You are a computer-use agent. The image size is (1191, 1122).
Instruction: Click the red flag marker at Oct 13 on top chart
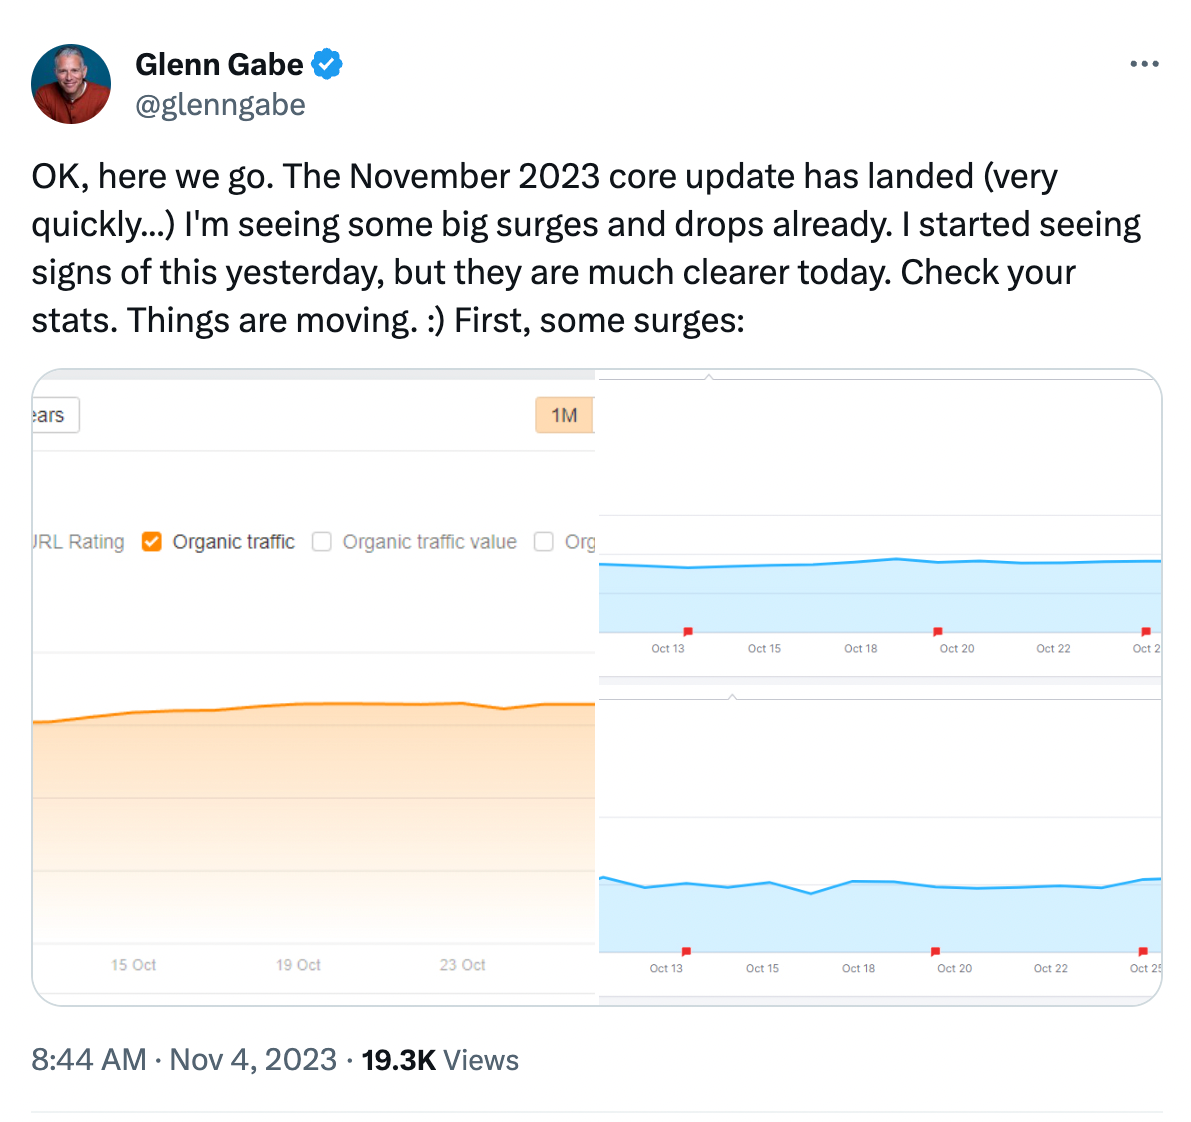point(687,631)
